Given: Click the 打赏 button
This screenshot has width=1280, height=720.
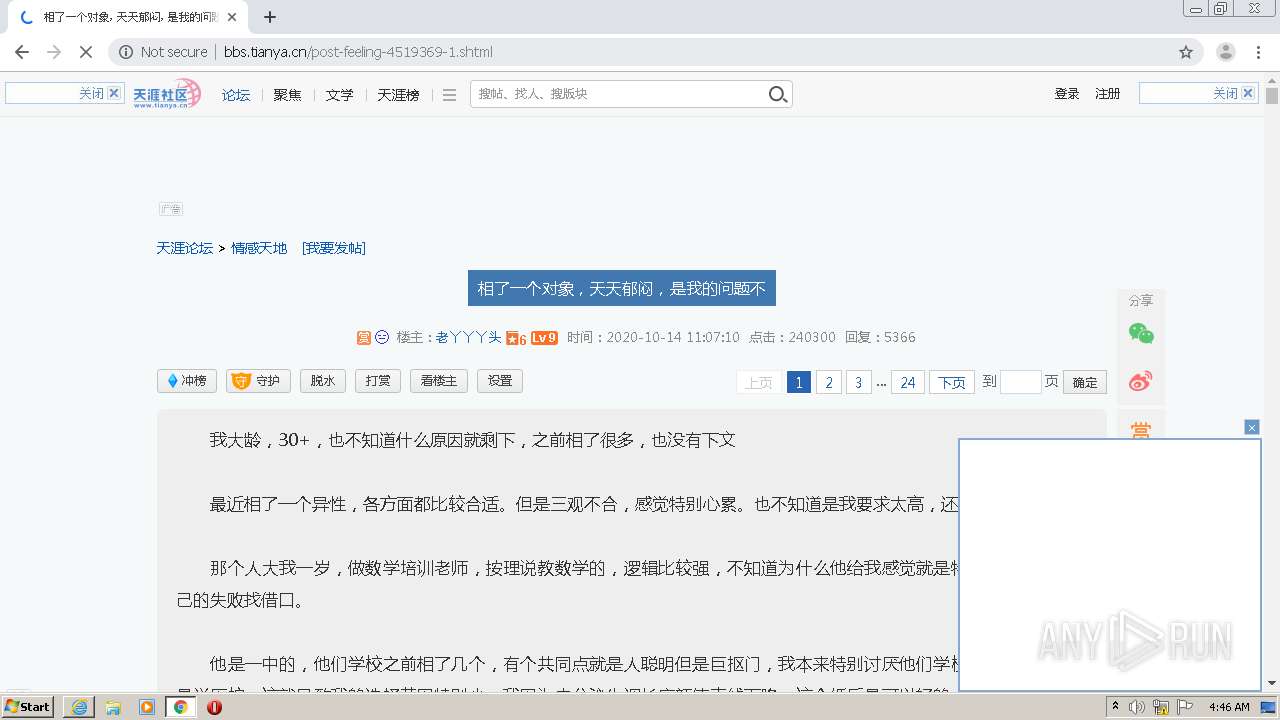Looking at the screenshot, I should 378,381.
